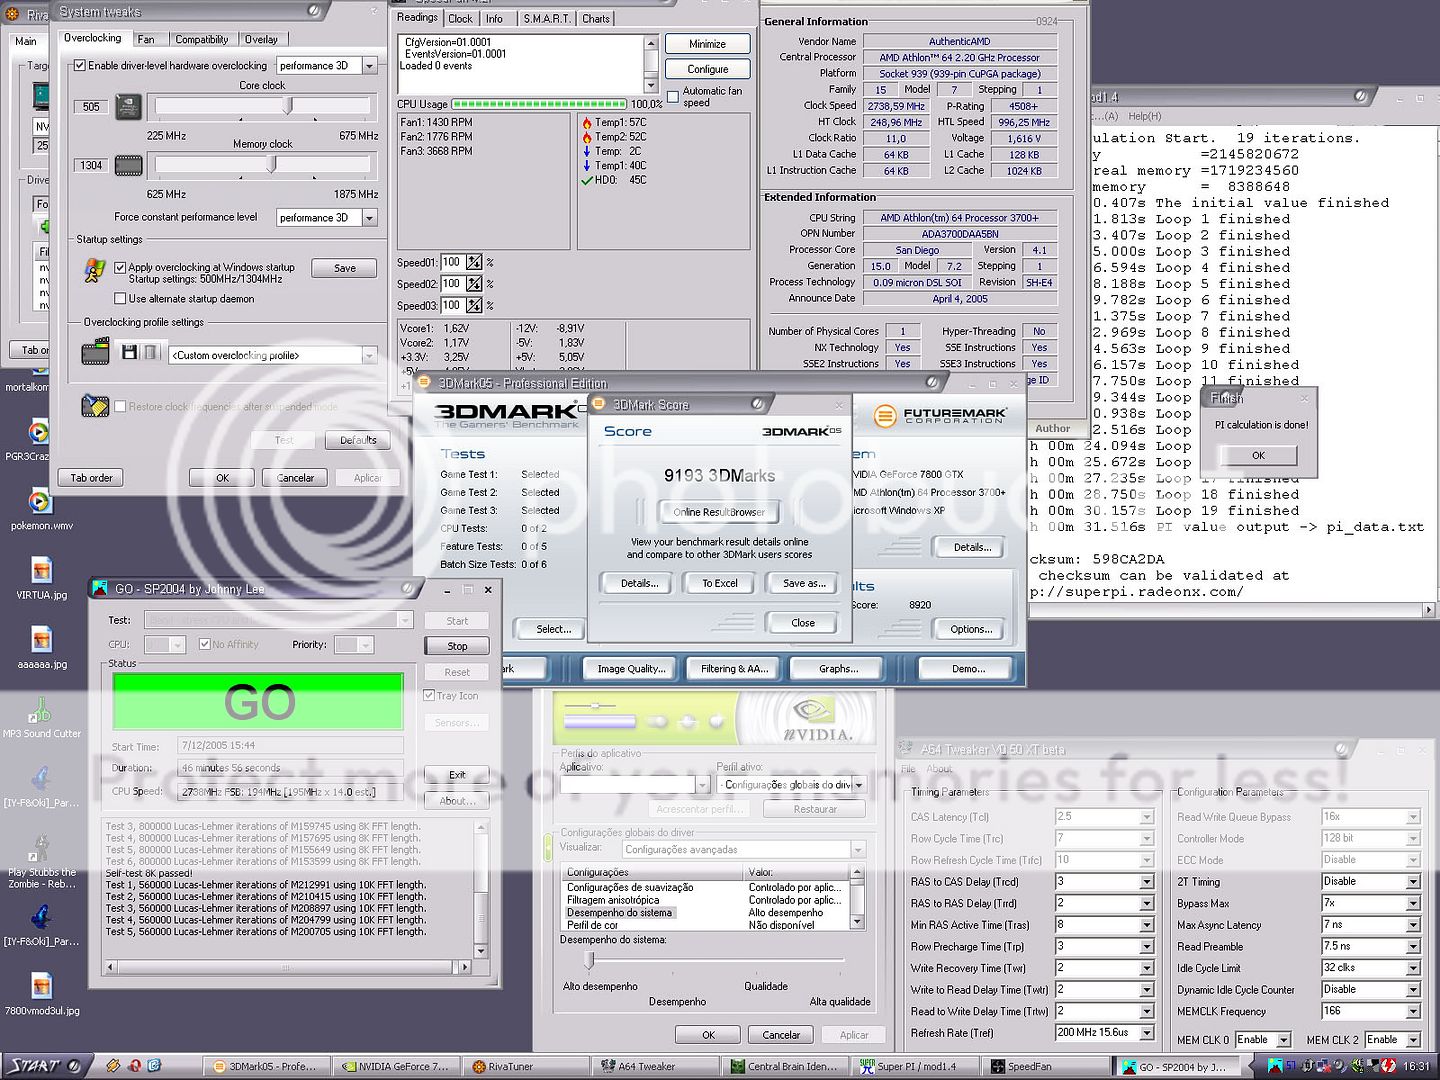Enable Use alternate startup daemon
The height and width of the screenshot is (1080, 1440).
(120, 298)
